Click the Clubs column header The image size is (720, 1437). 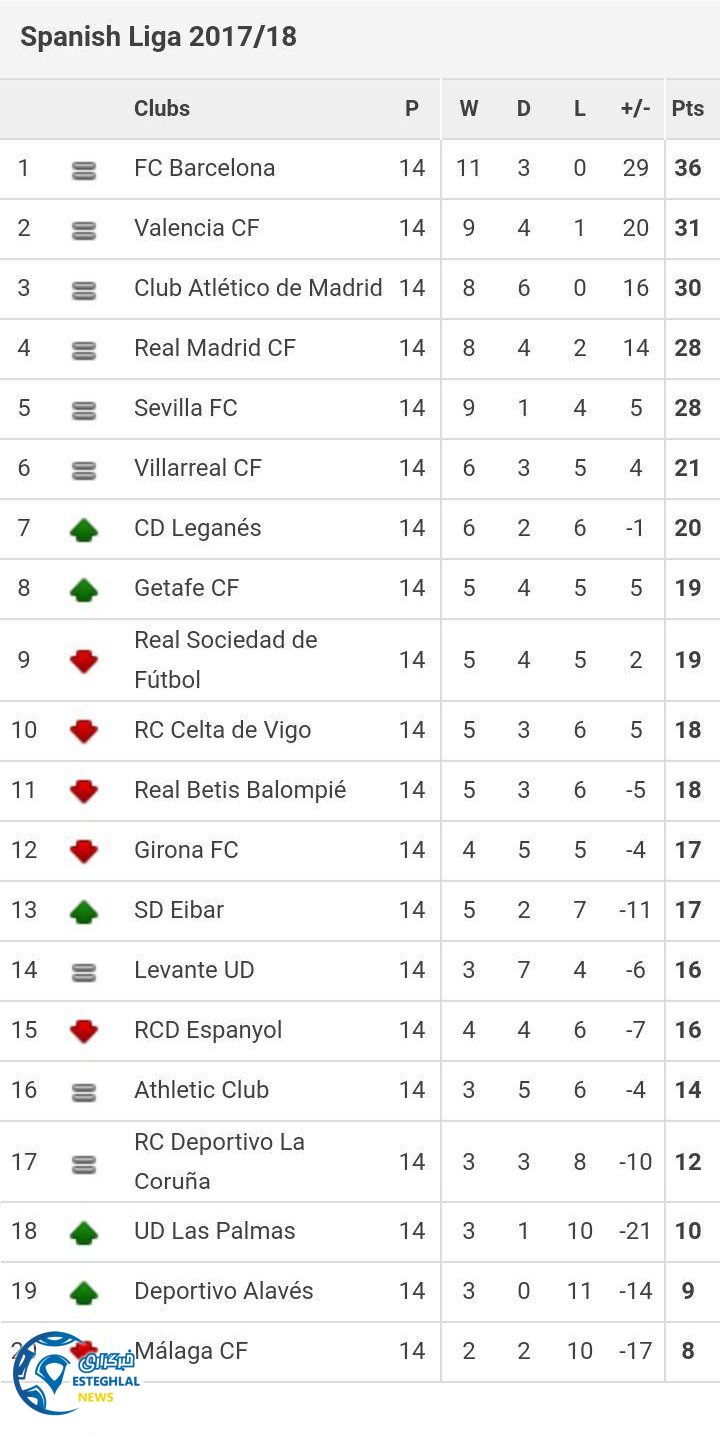pos(162,109)
